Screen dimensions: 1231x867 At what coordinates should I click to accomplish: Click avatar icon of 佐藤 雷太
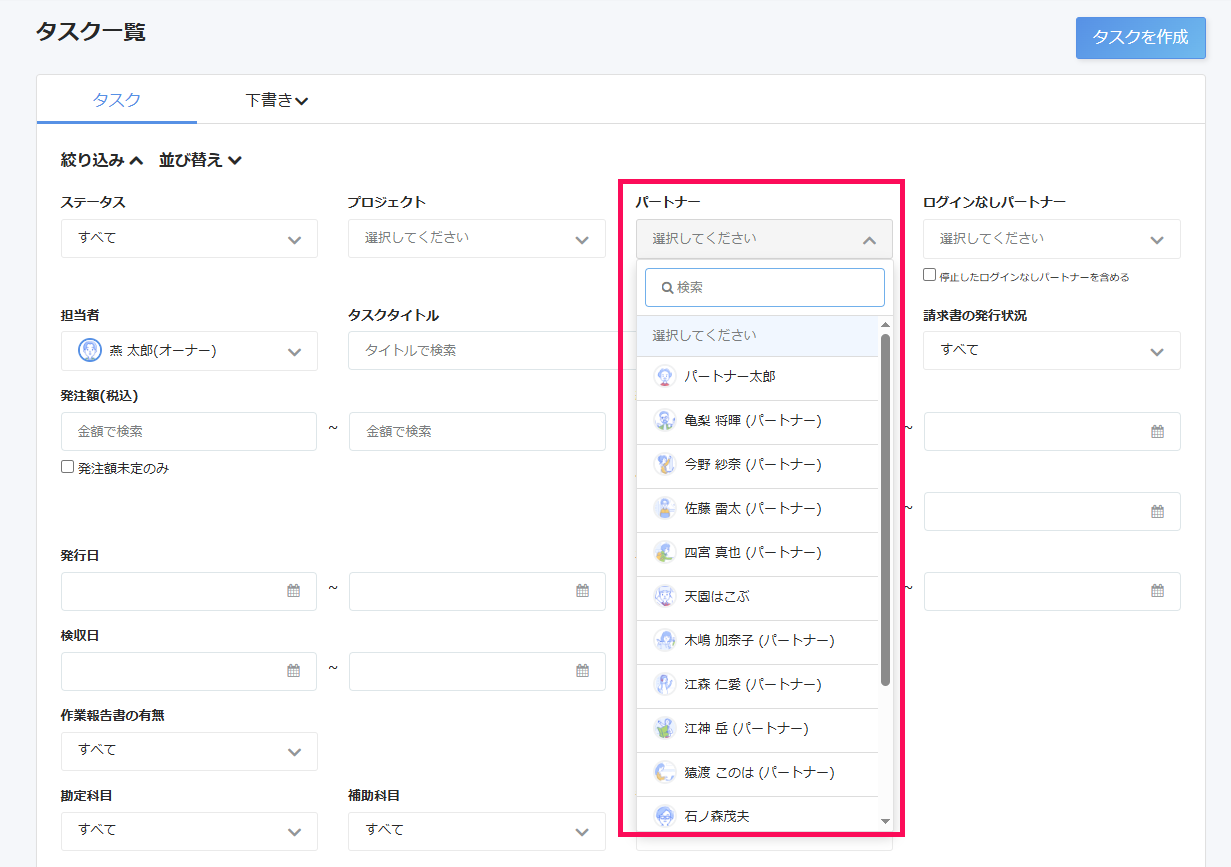665,509
